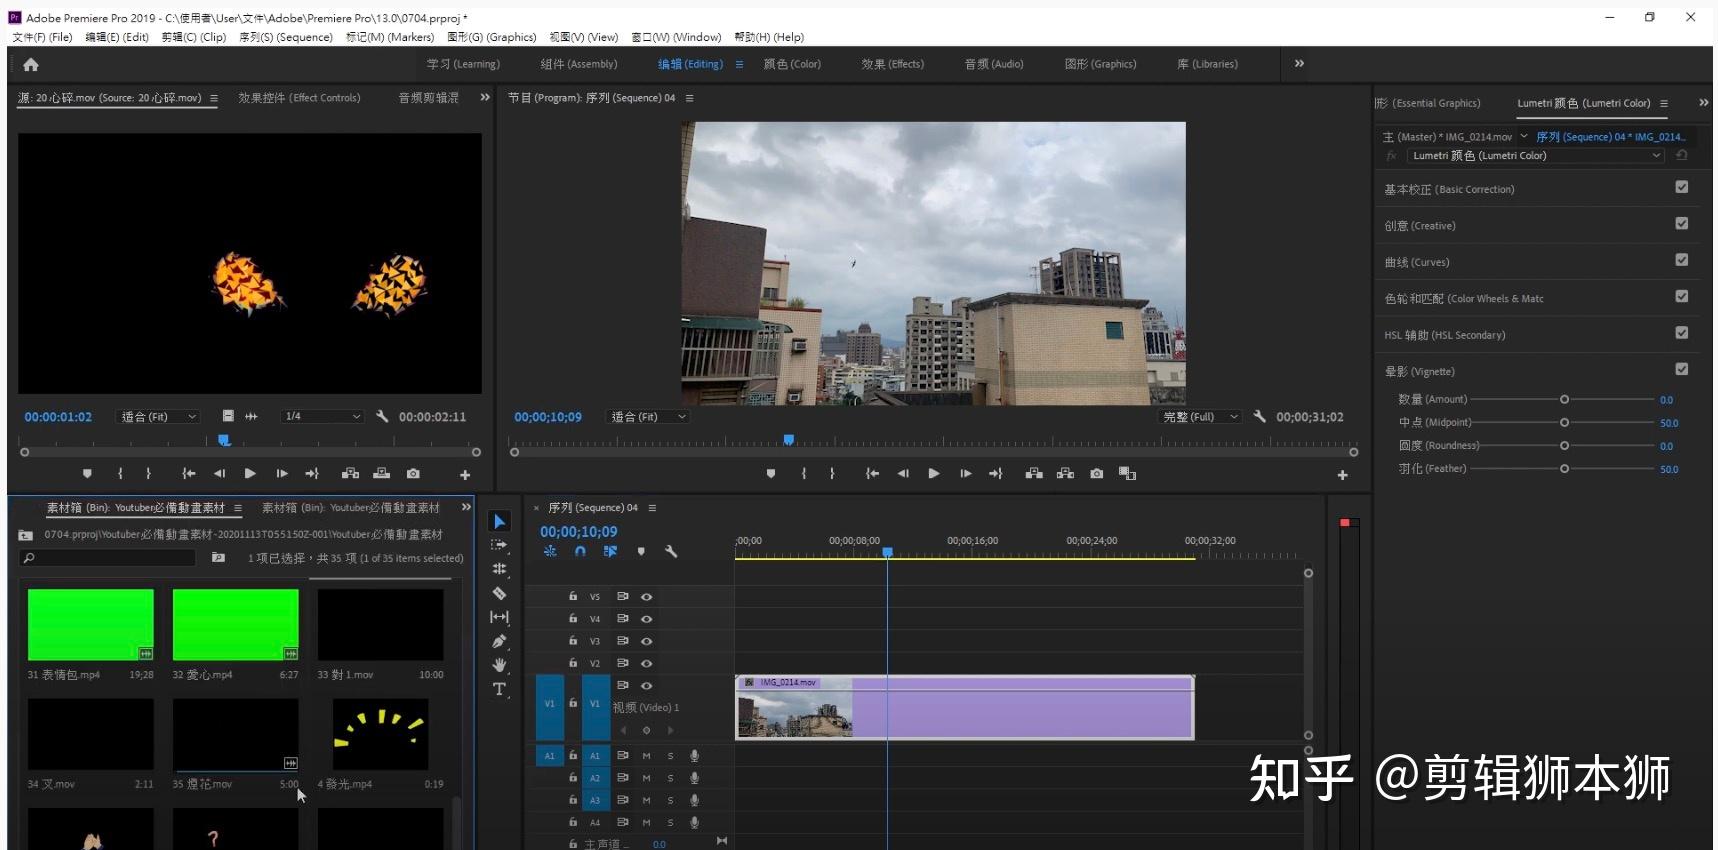The height and width of the screenshot is (850, 1718).
Task: Open Lumetri Color panel menu
Action: pyautogui.click(x=1664, y=103)
